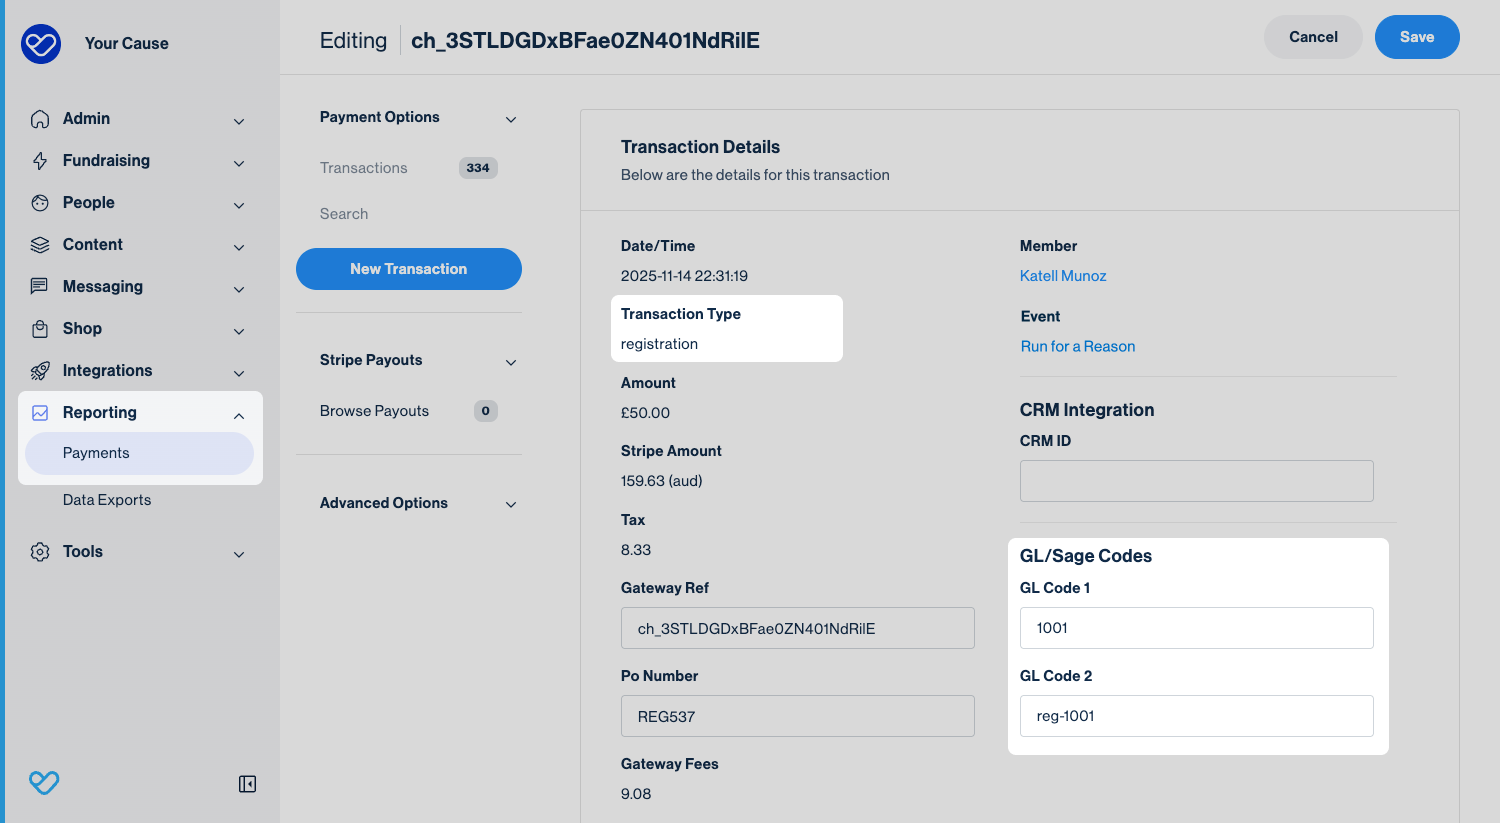Click the People face icon
1500x823 pixels.
click(x=40, y=203)
